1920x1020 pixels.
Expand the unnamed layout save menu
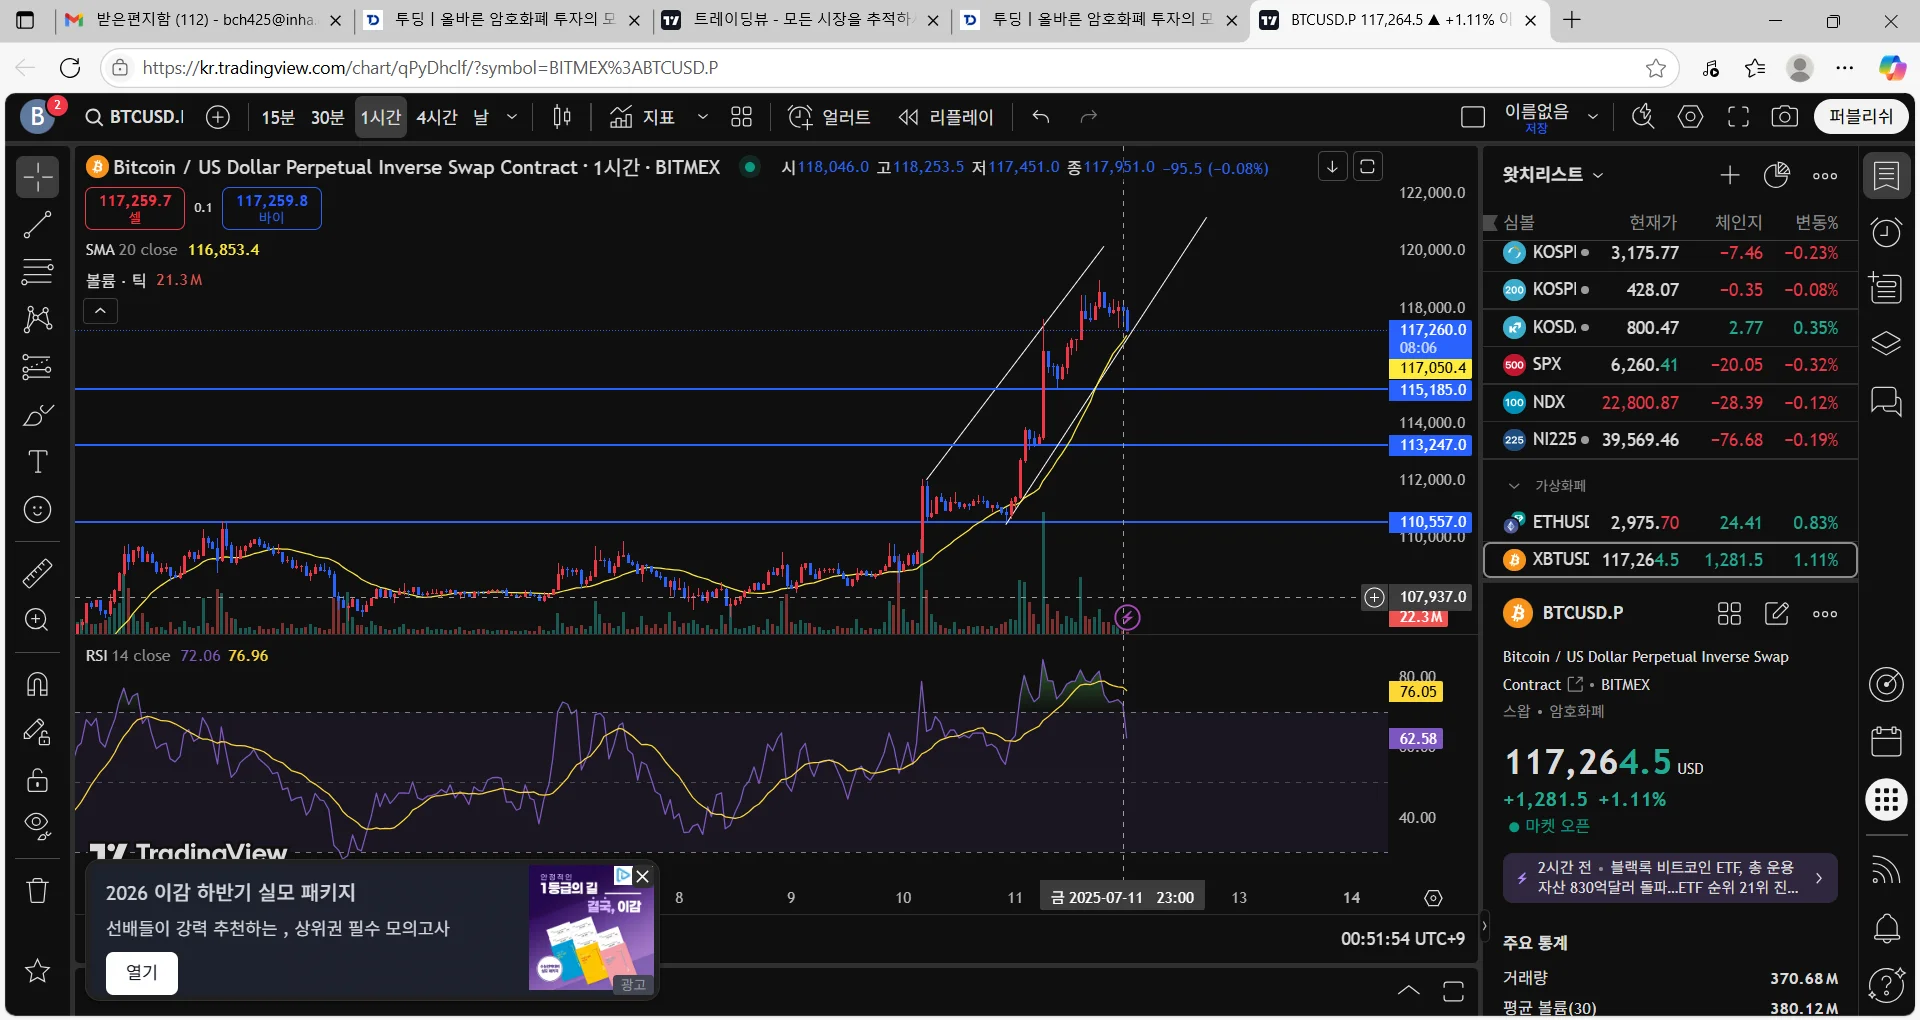coord(1593,117)
